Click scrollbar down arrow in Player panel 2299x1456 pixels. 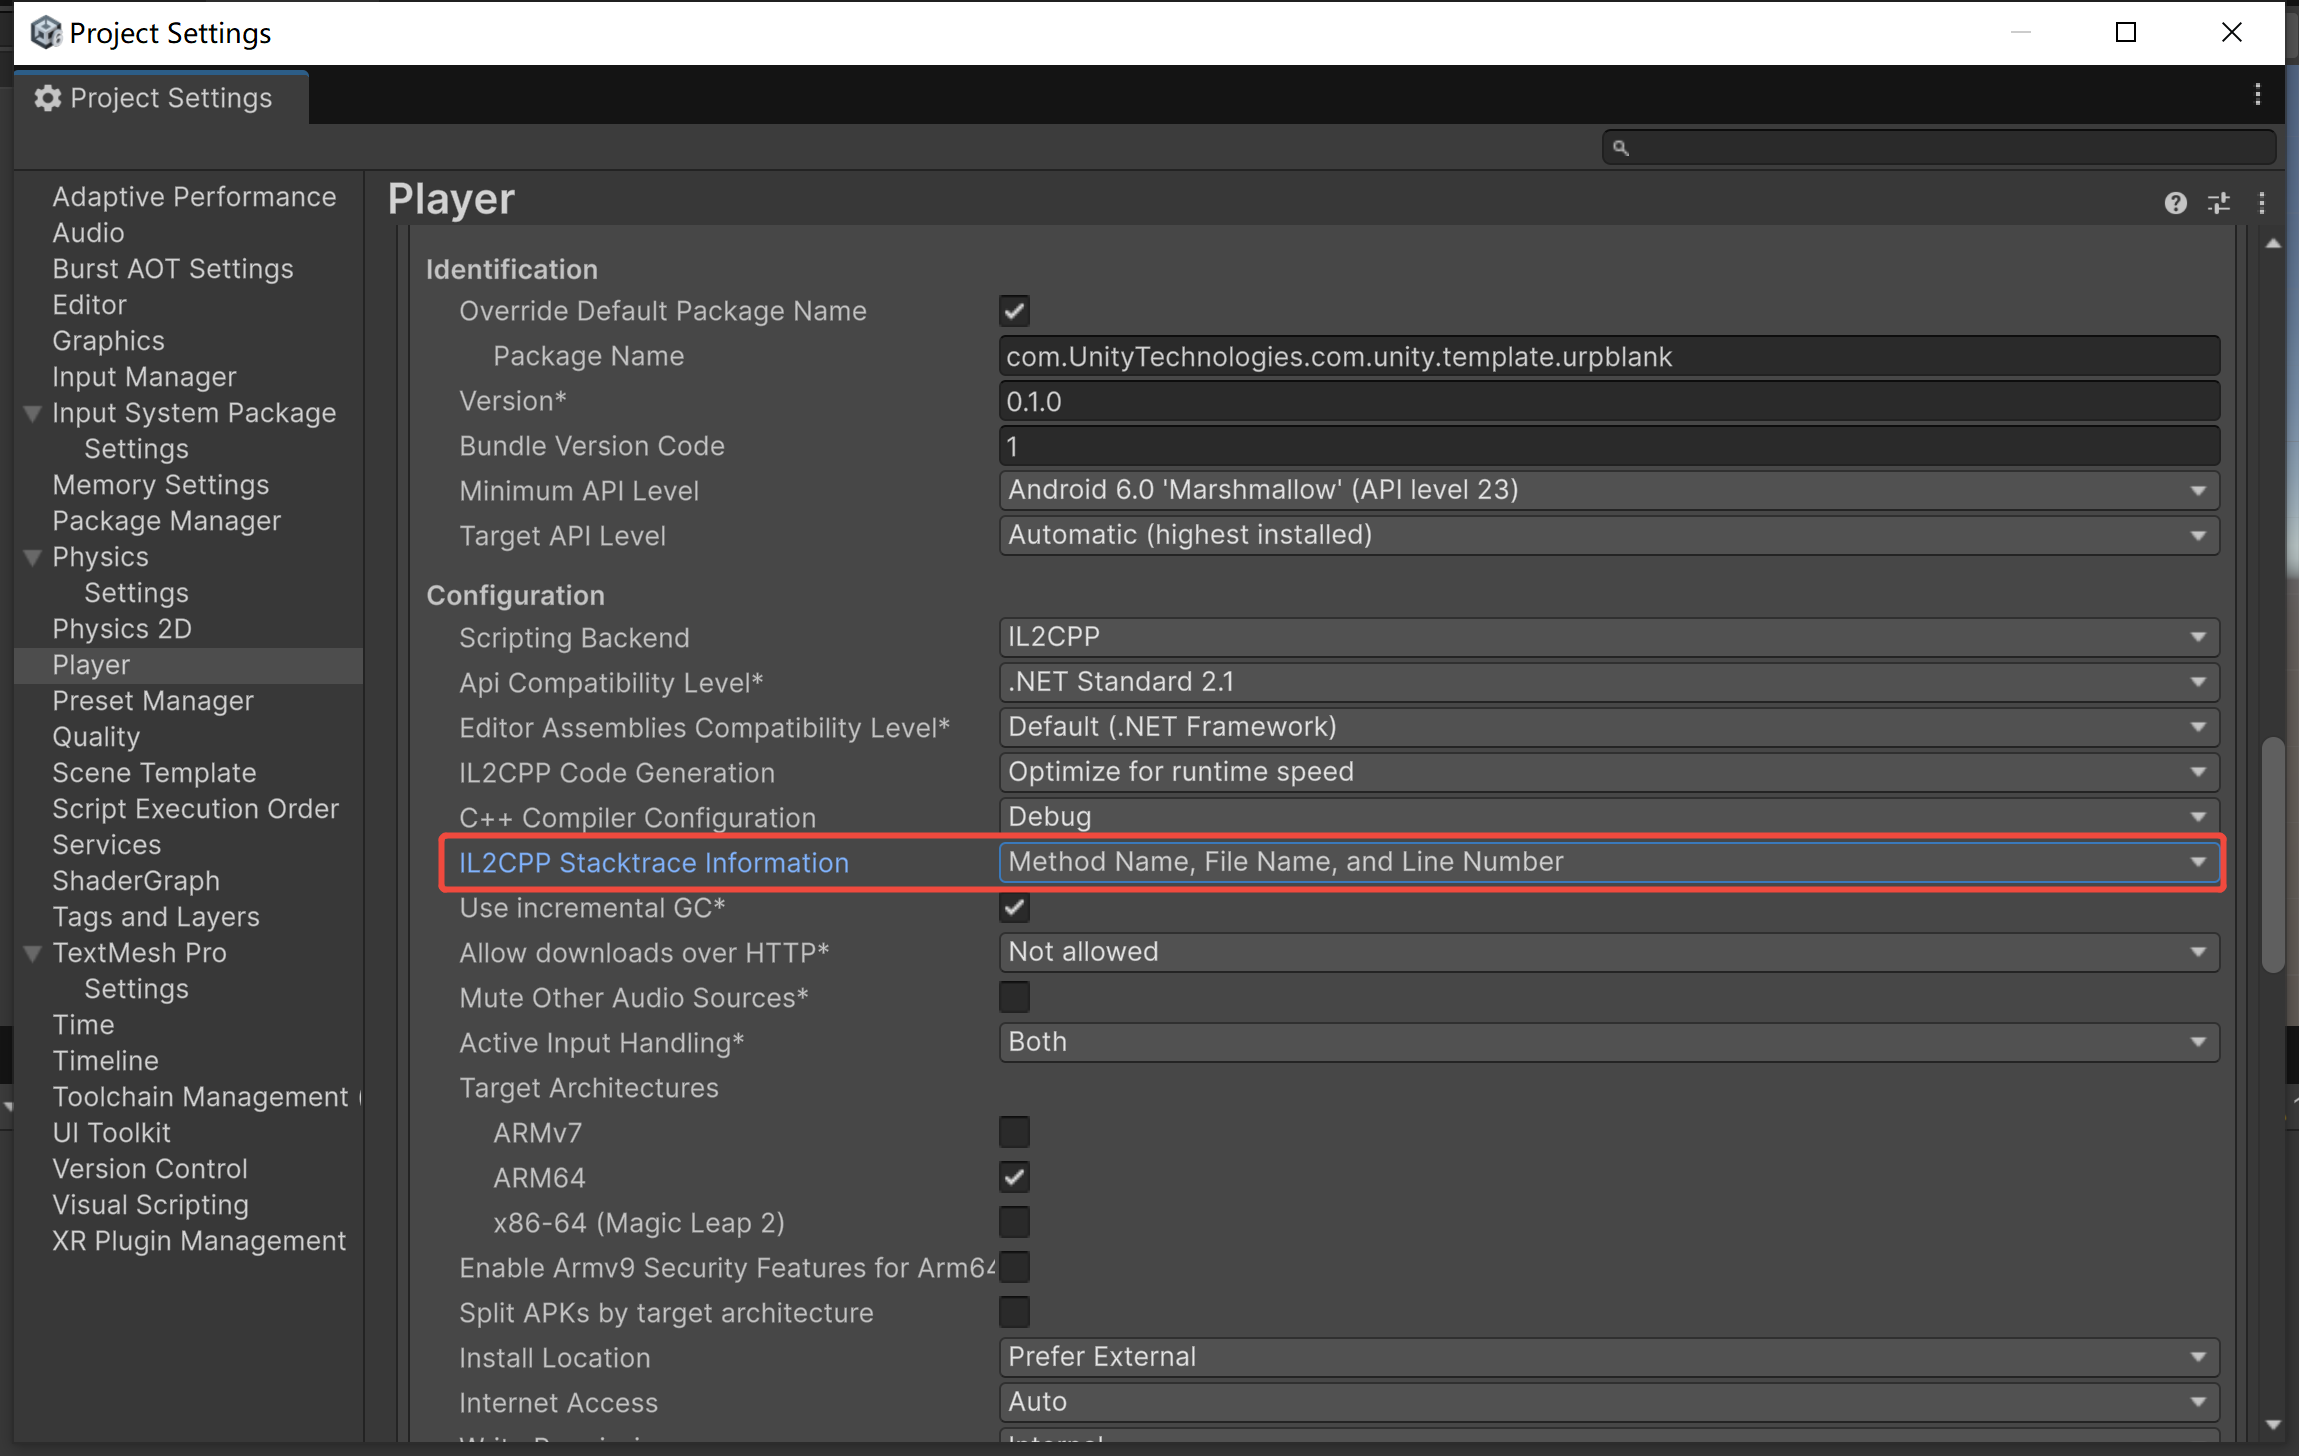(2273, 1424)
